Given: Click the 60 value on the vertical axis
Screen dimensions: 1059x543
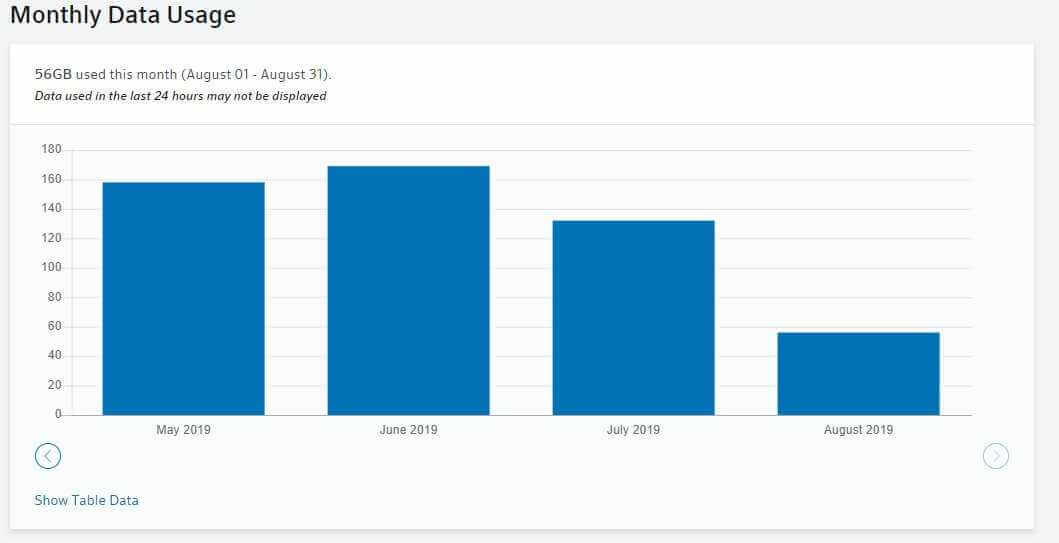Looking at the screenshot, I should (54, 326).
